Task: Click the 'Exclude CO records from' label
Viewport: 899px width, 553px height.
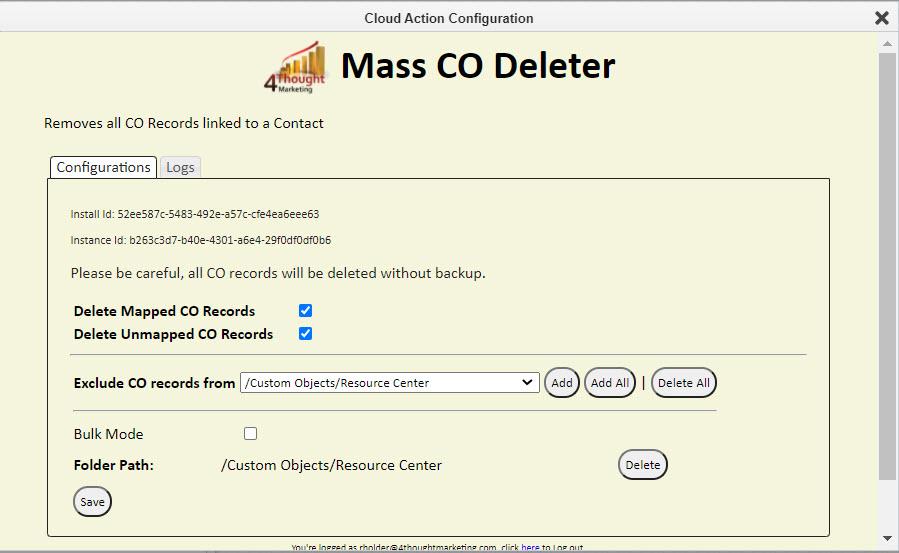Action: coord(154,383)
